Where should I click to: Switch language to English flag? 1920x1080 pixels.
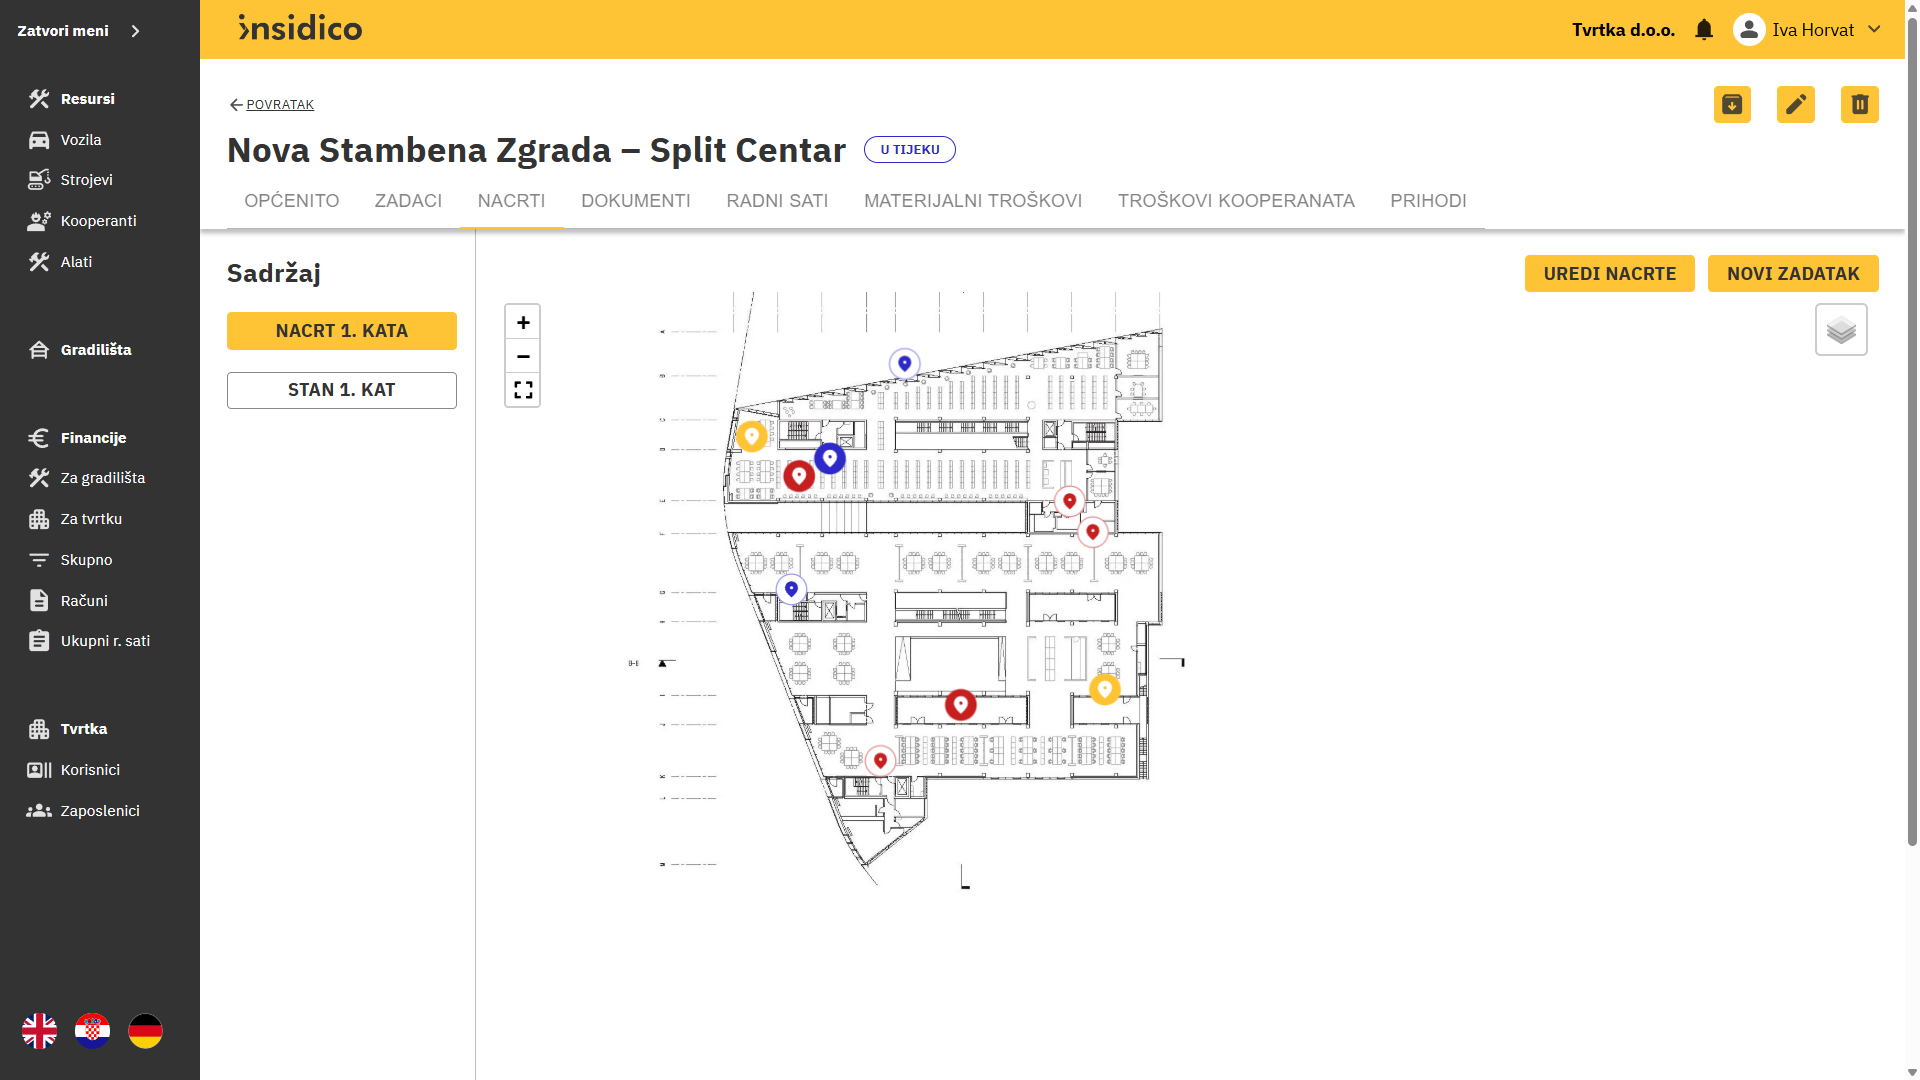(x=40, y=1031)
